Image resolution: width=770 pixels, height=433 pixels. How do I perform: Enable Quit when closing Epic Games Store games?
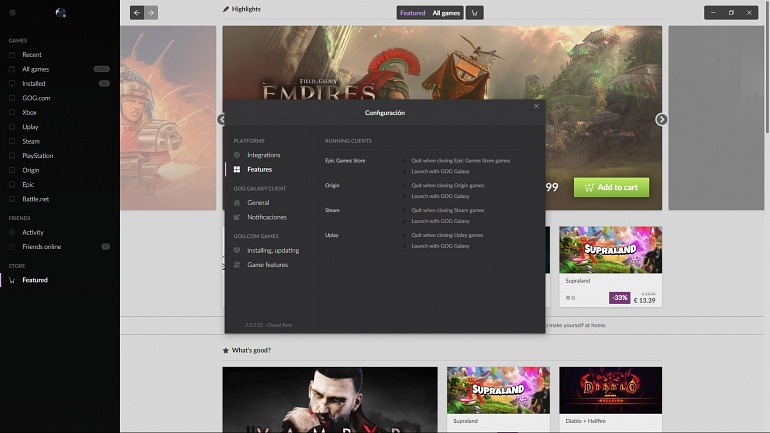pos(404,161)
